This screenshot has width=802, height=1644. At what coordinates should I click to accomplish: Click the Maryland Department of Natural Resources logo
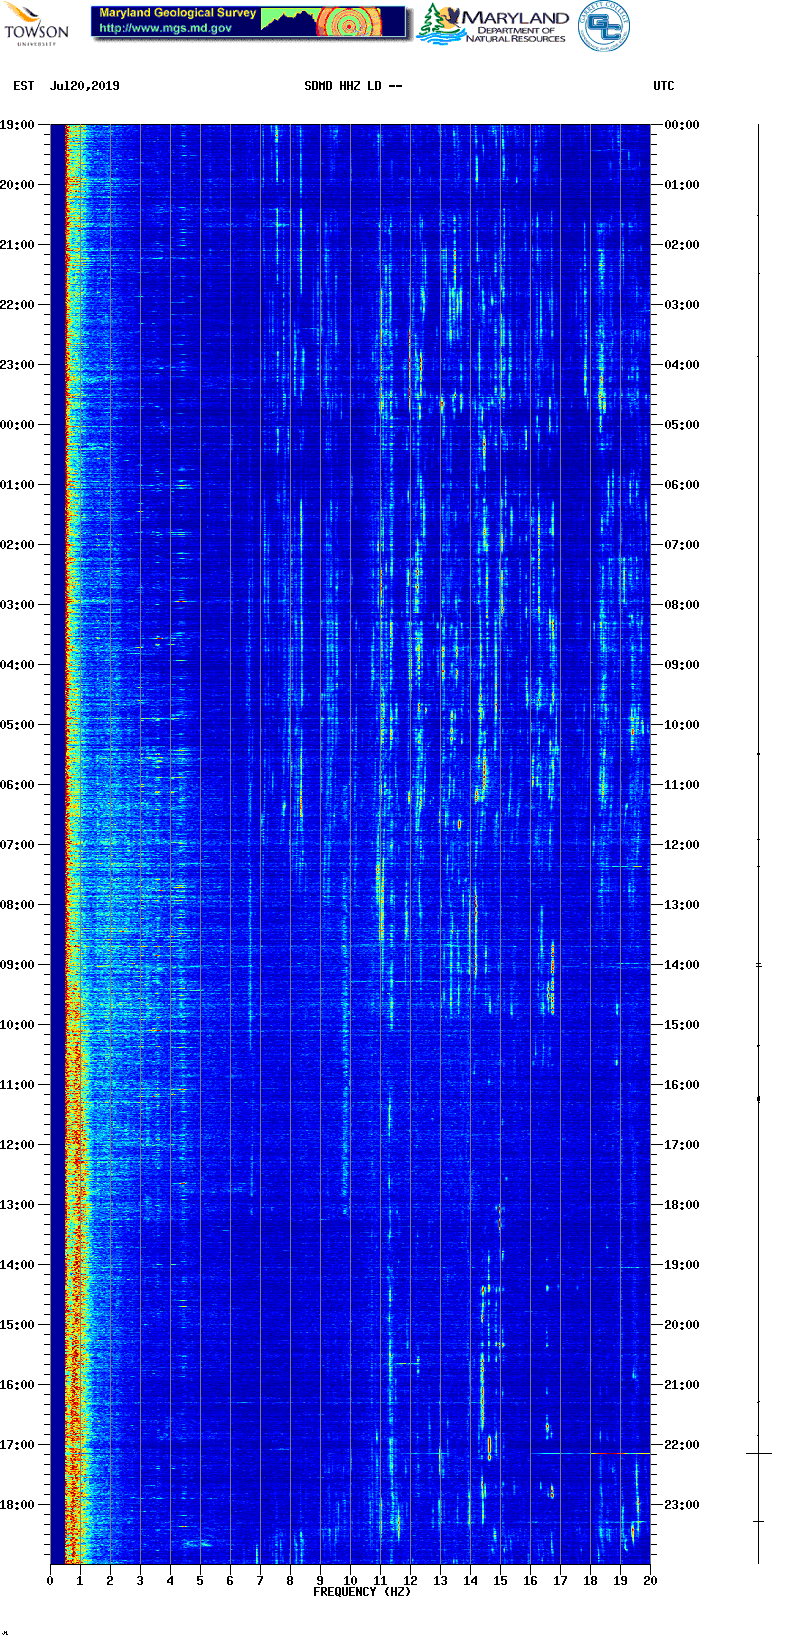pos(494,25)
